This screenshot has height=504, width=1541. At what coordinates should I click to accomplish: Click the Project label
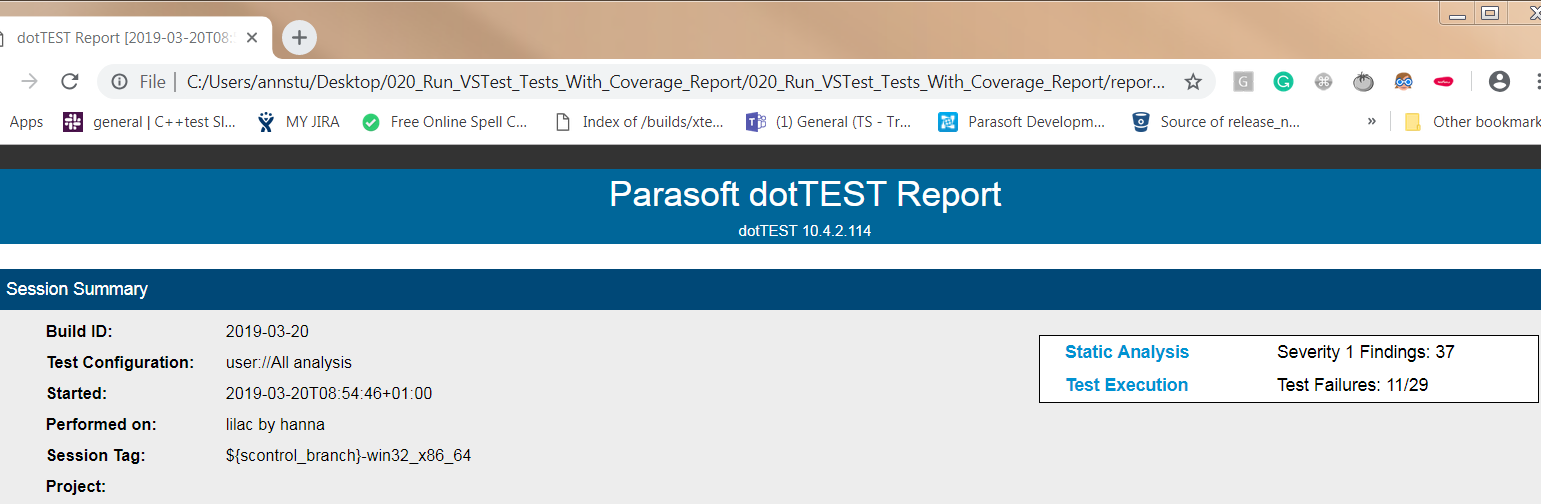(76, 487)
